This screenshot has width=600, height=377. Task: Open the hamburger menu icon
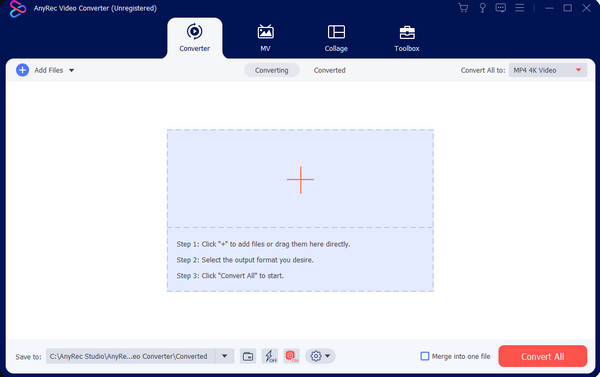[x=520, y=8]
